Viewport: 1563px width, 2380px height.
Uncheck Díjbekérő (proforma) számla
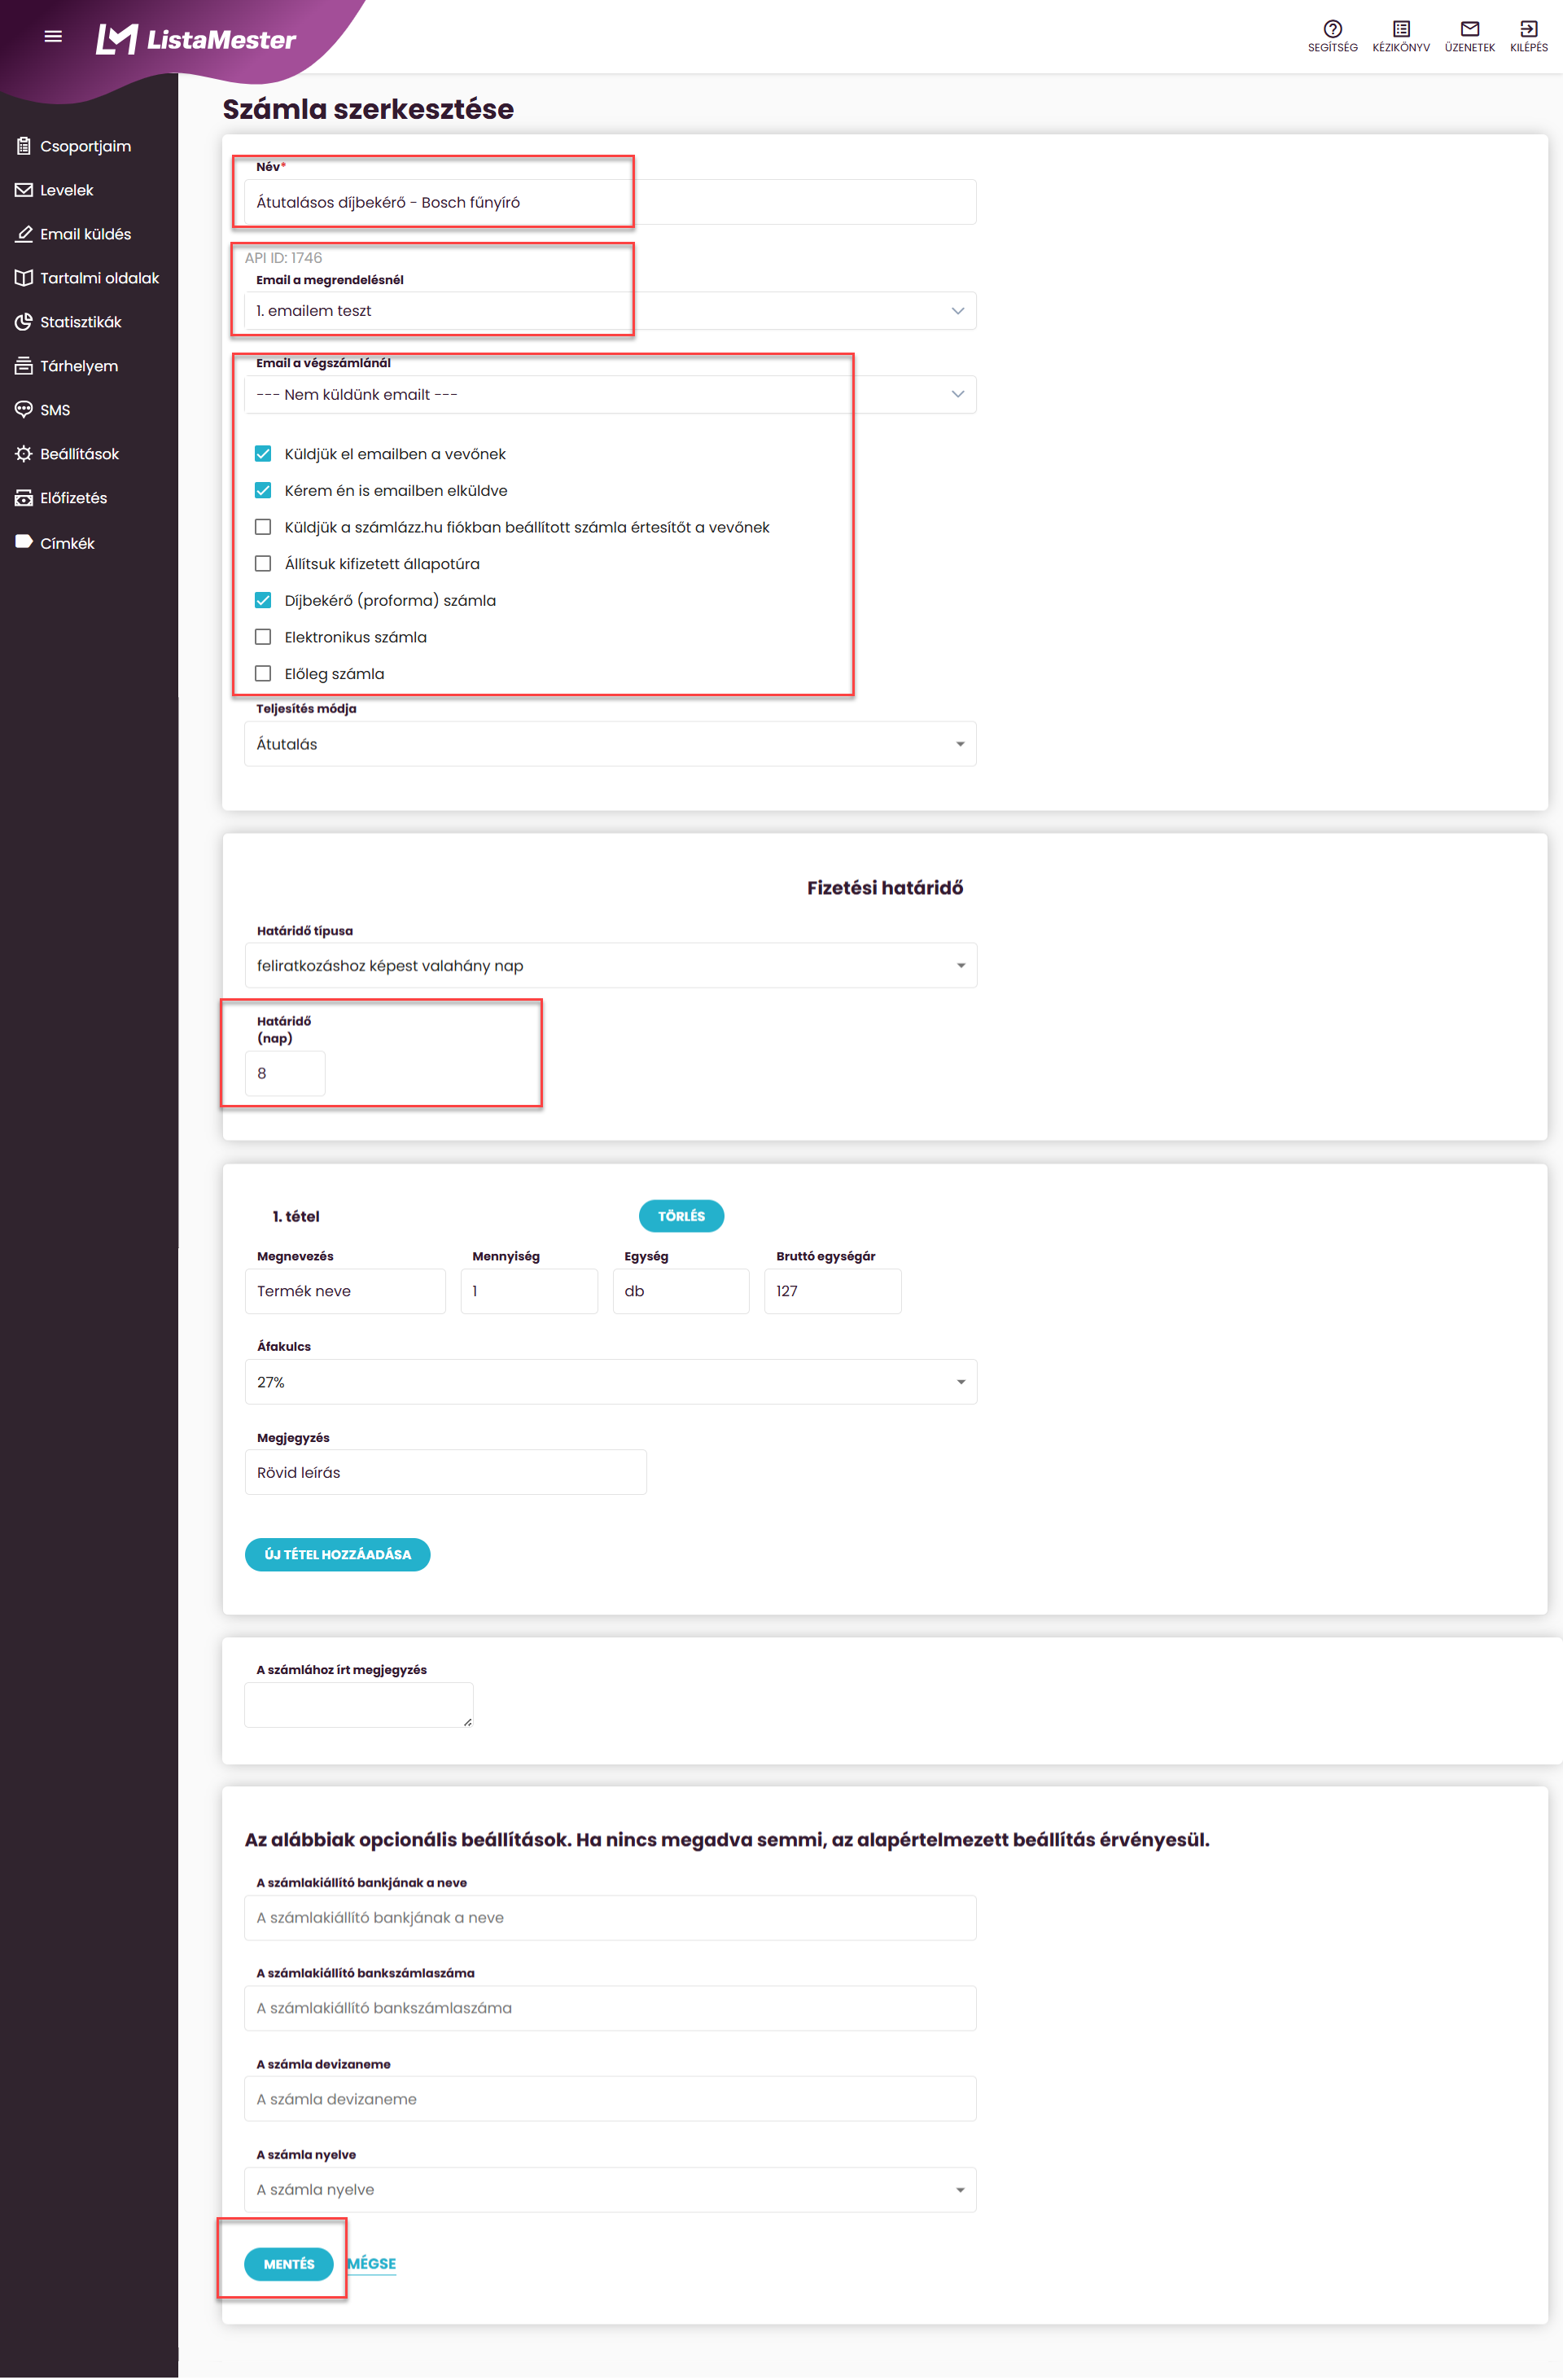pos(263,601)
